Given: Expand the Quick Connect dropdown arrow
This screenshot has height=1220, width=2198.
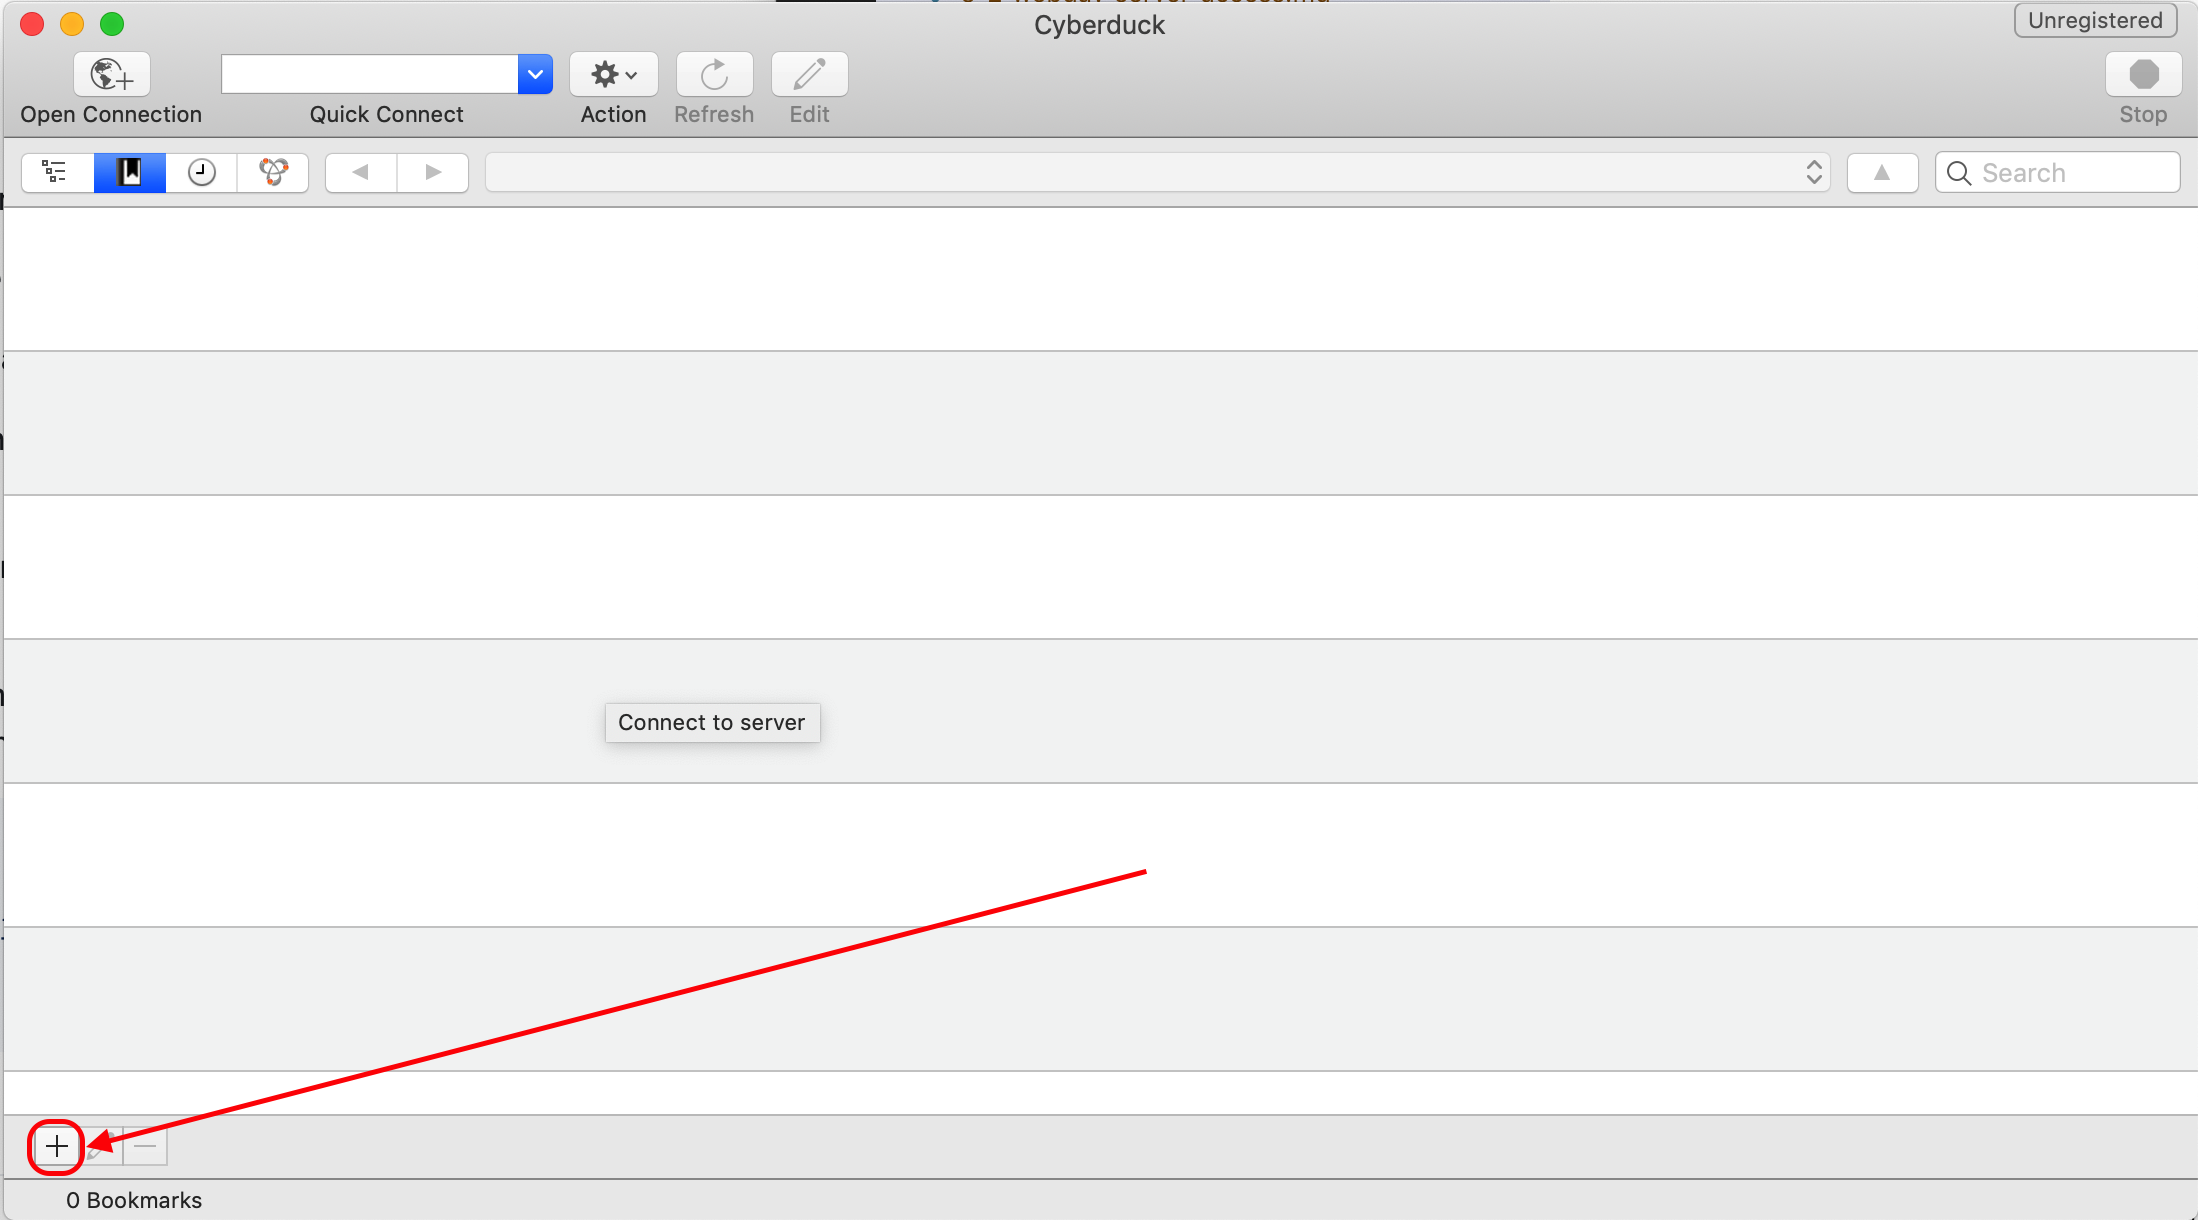Looking at the screenshot, I should pyautogui.click(x=535, y=74).
